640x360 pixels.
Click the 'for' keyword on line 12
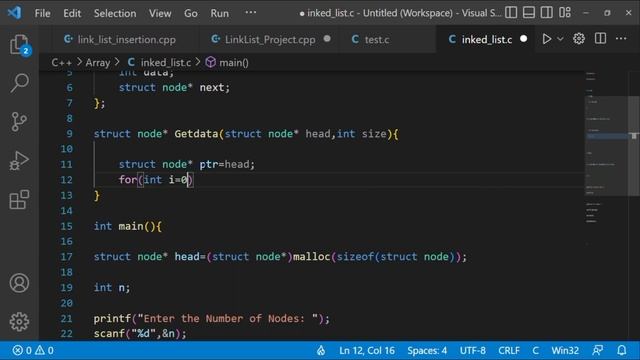pyautogui.click(x=128, y=180)
